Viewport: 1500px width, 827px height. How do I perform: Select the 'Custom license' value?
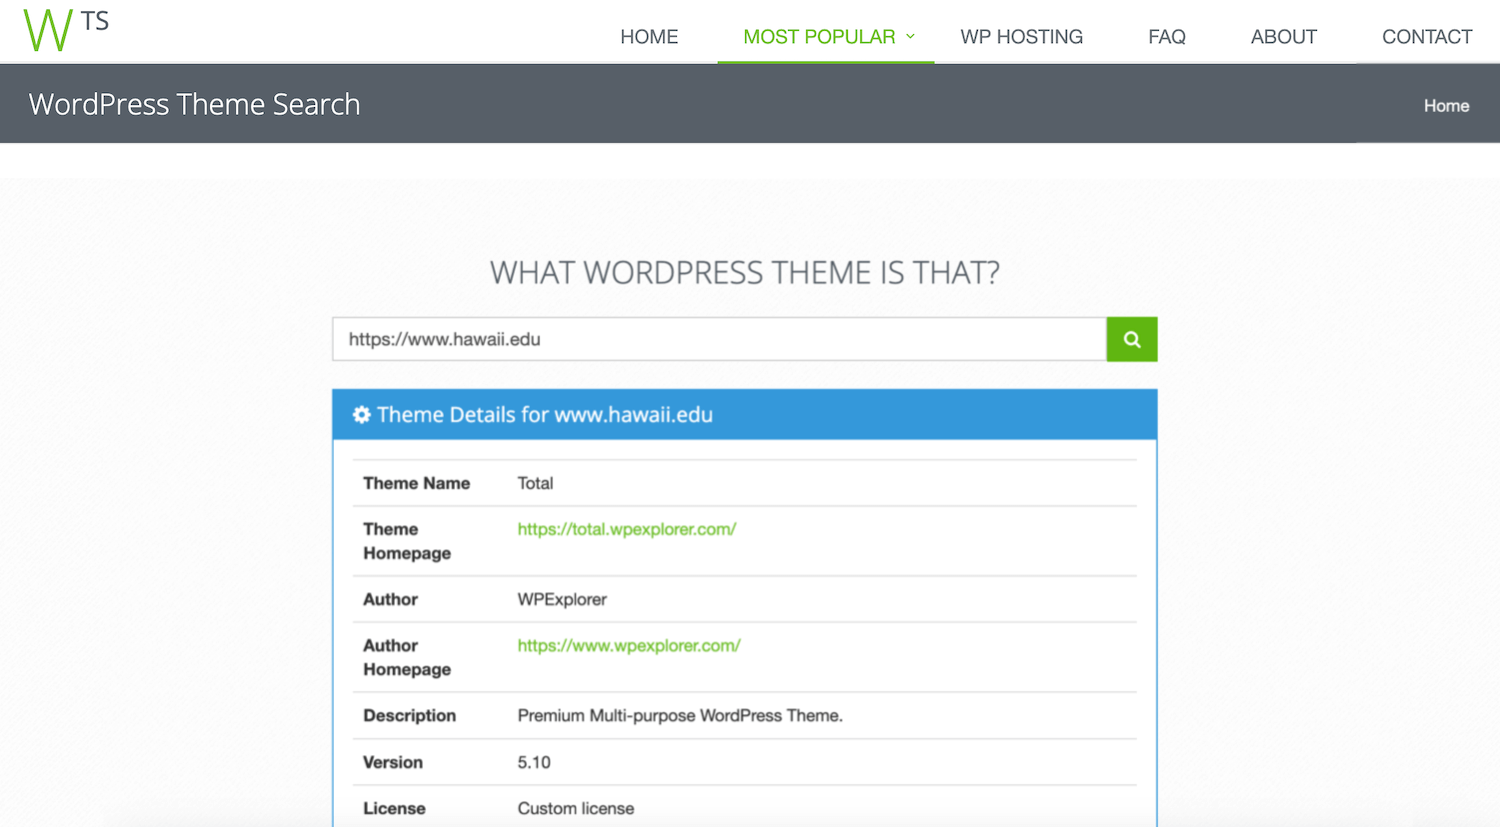[576, 808]
